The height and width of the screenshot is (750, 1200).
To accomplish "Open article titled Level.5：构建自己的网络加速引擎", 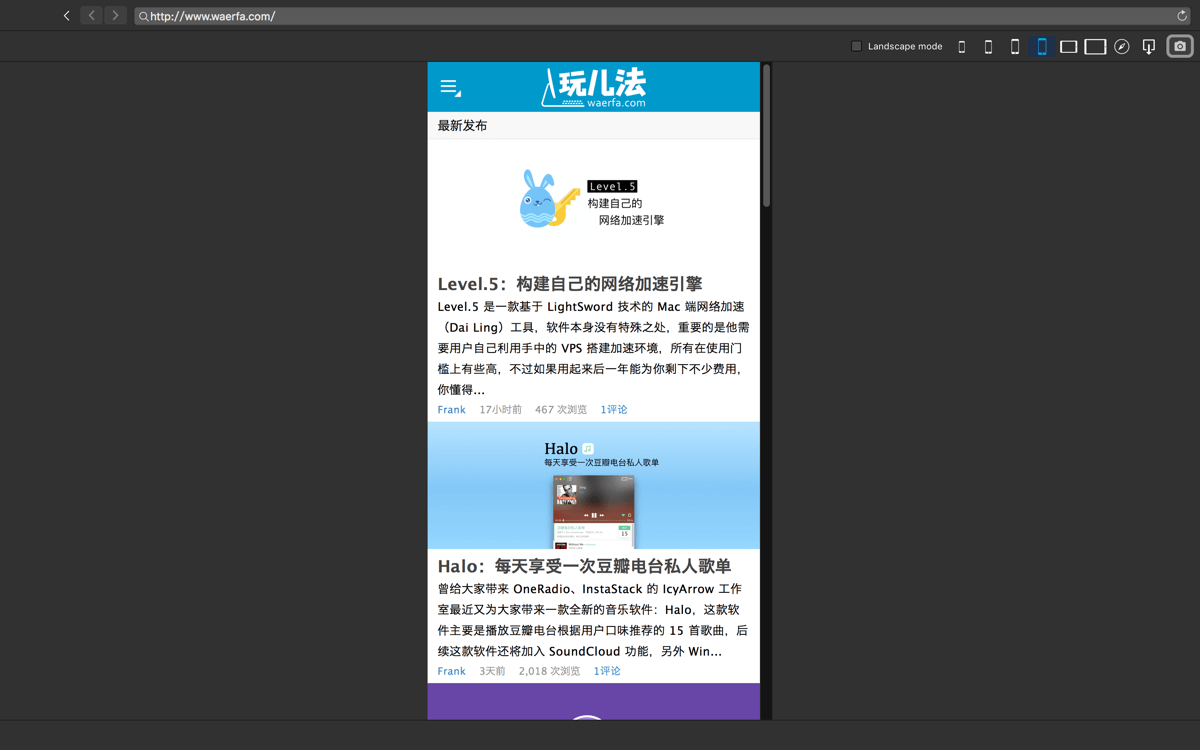I will pos(570,284).
